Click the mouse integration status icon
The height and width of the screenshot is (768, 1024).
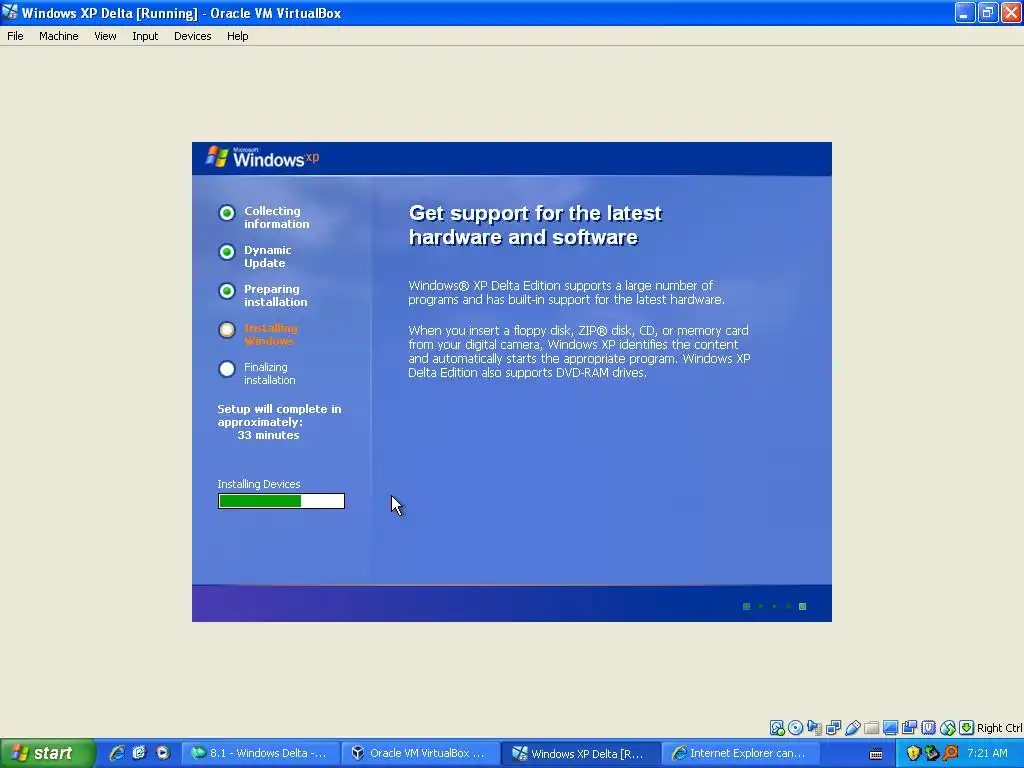pyautogui.click(x=948, y=728)
